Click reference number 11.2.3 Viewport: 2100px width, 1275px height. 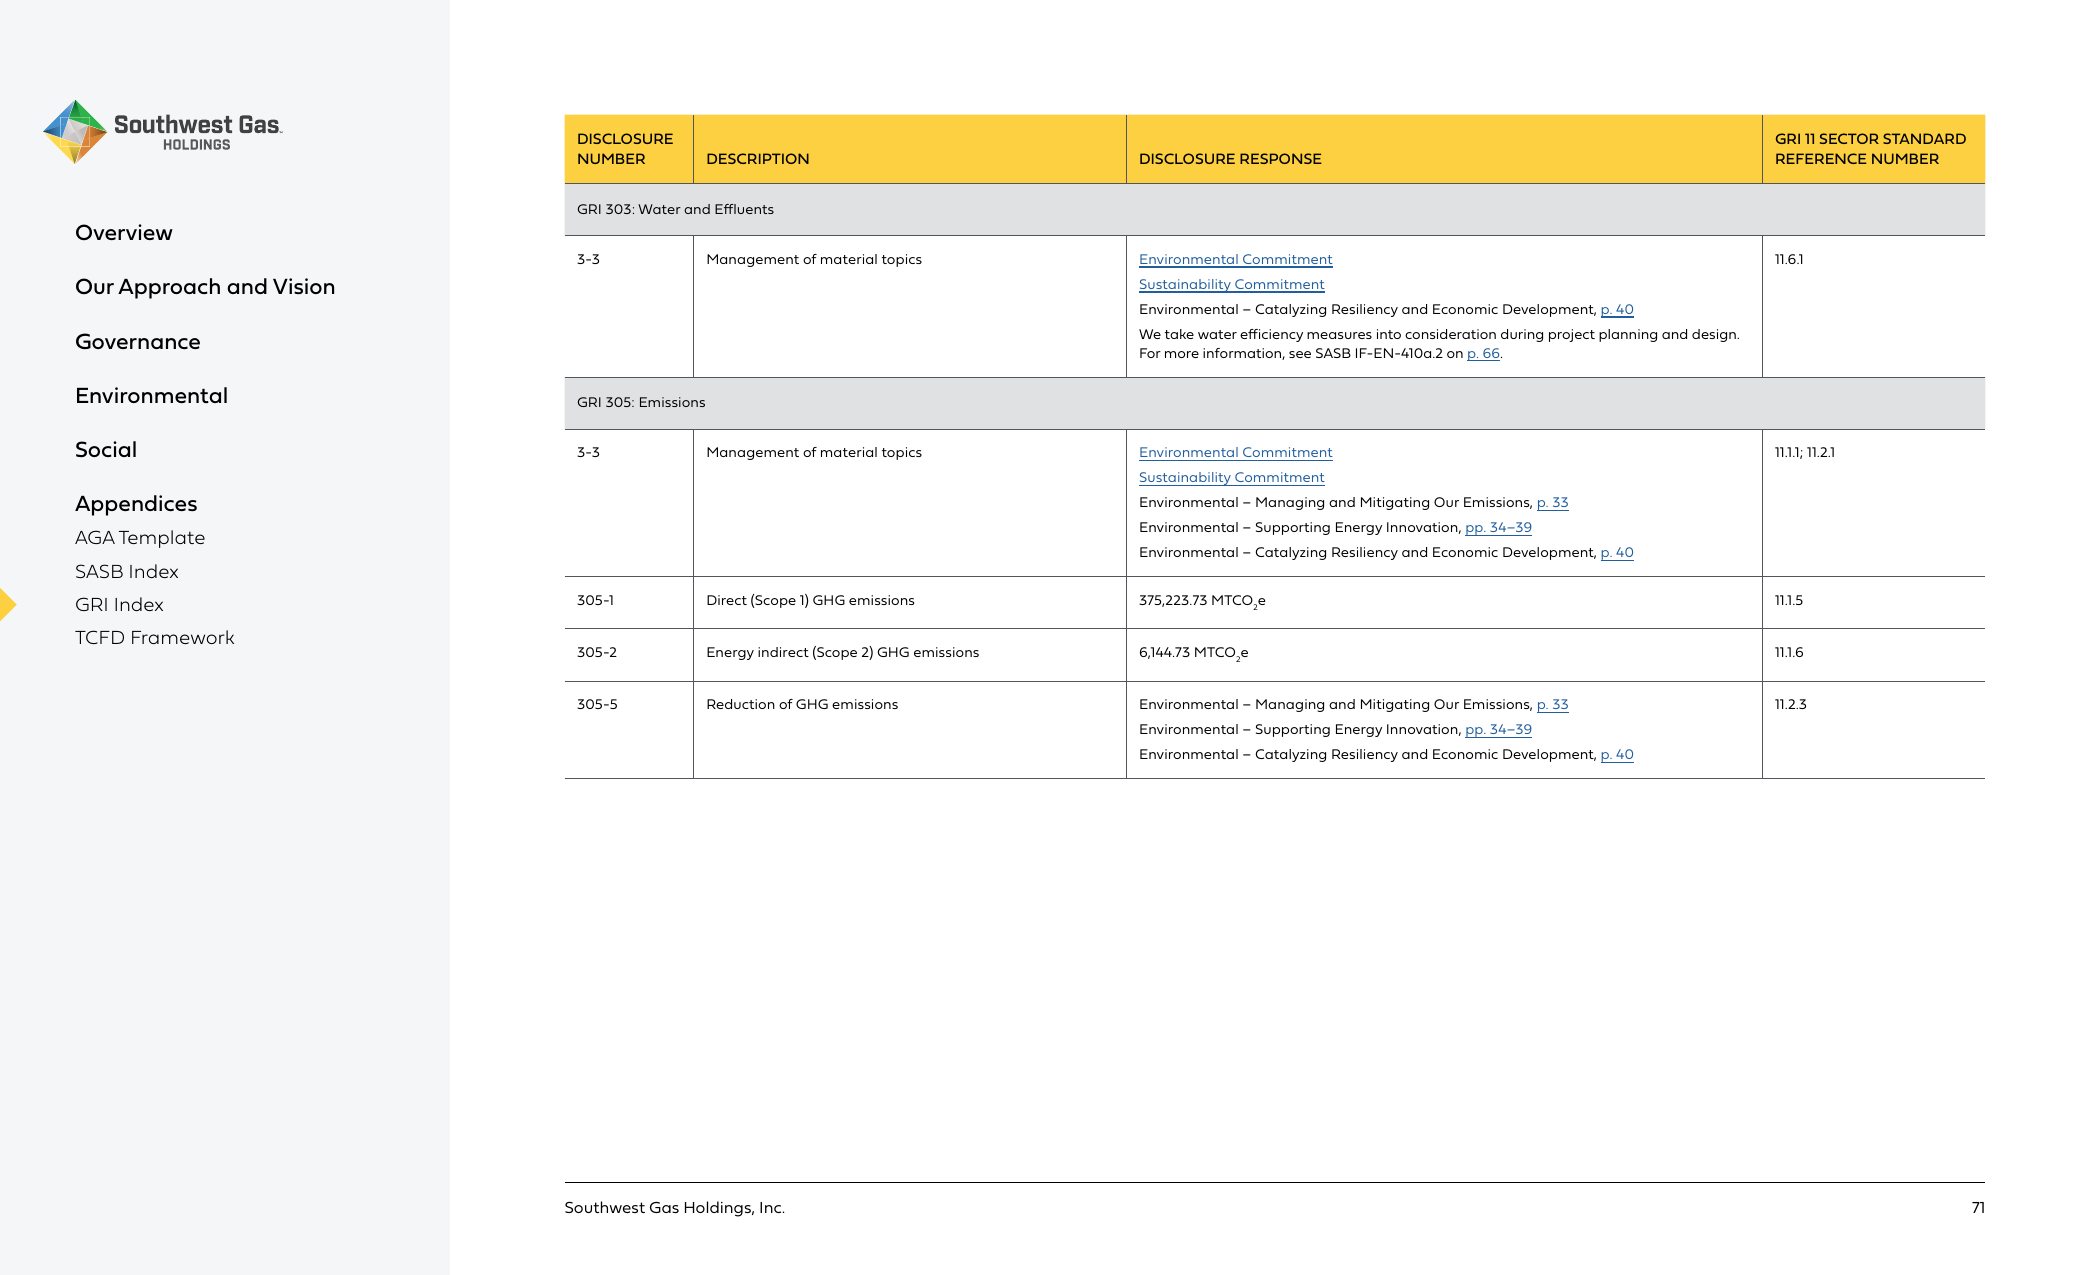[x=1790, y=705]
